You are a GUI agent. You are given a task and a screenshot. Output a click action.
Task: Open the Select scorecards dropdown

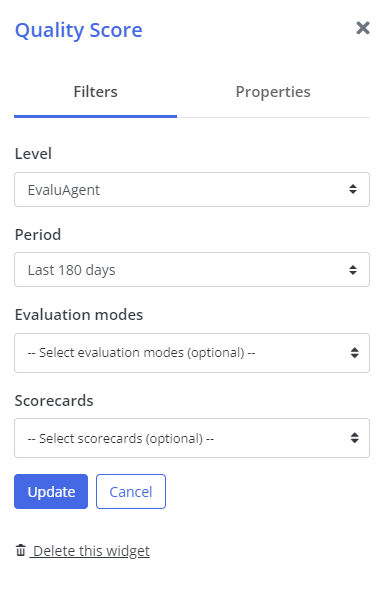click(x=192, y=438)
